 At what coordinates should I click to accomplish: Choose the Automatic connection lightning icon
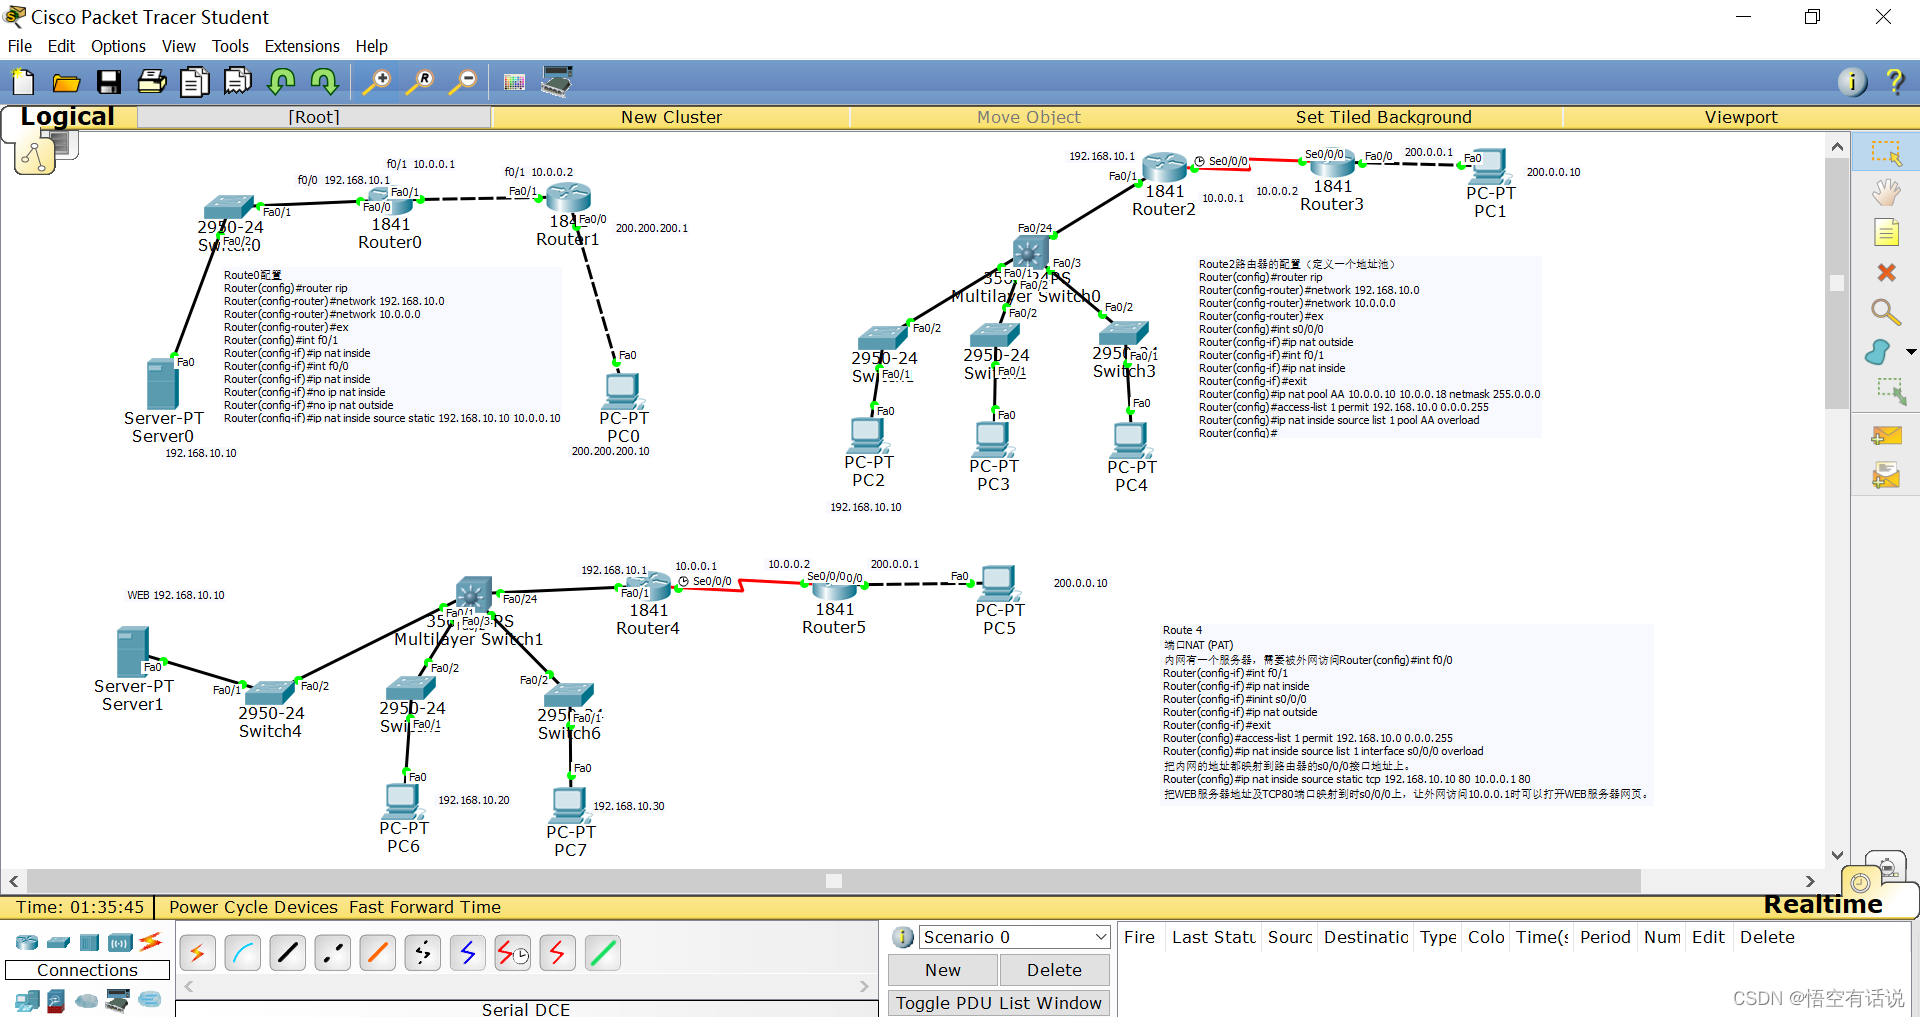197,952
